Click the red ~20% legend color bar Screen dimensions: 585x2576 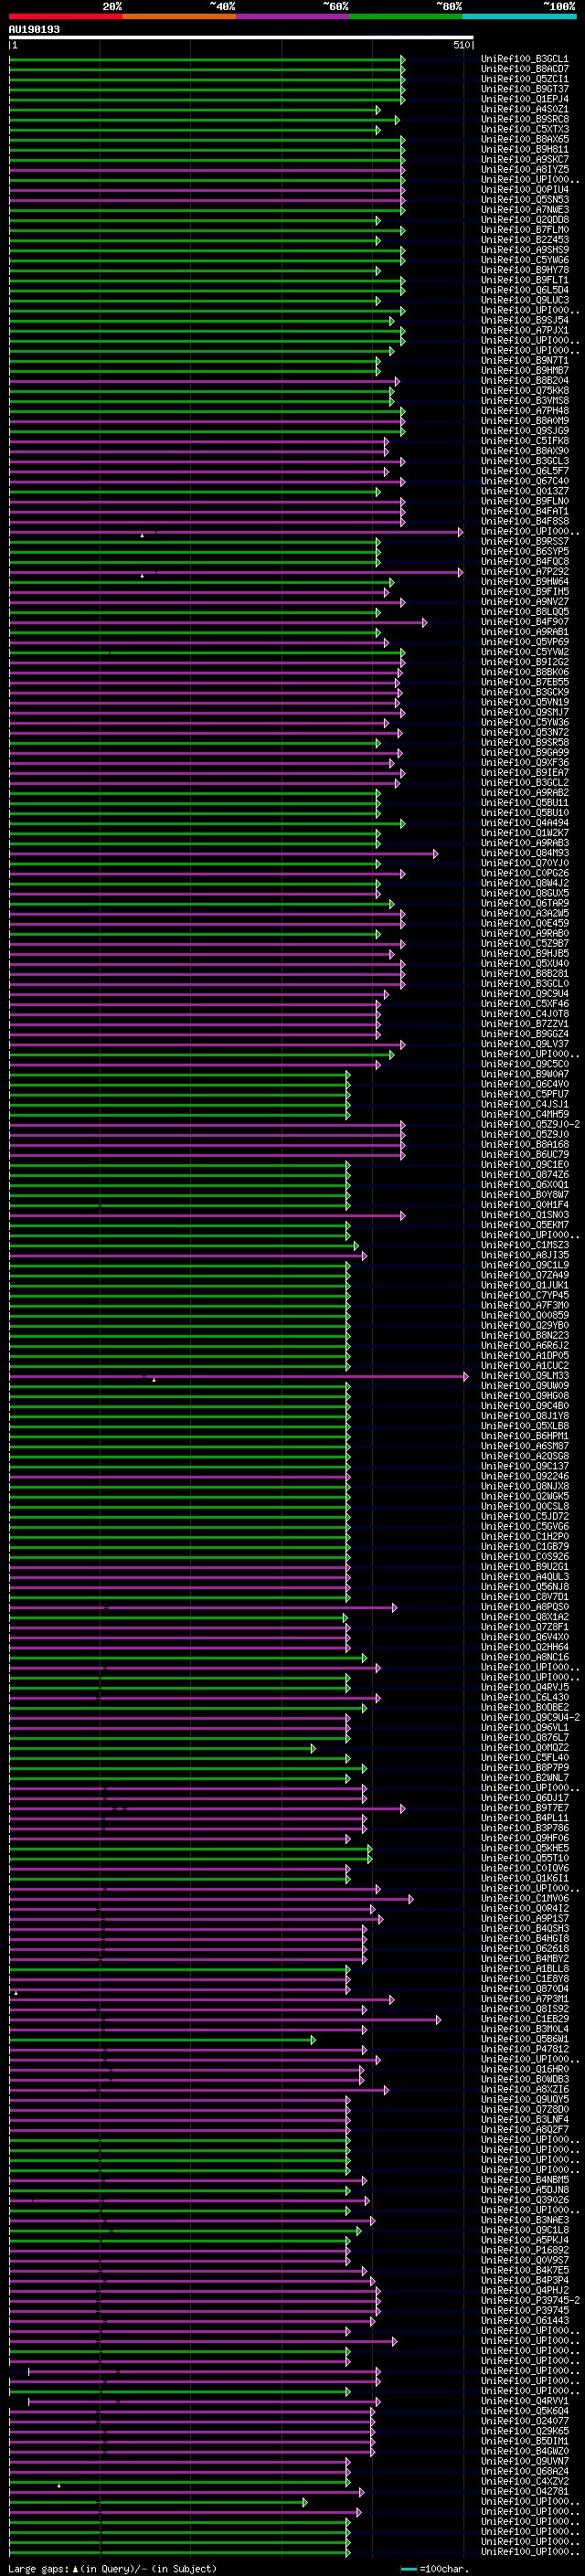coord(65,16)
